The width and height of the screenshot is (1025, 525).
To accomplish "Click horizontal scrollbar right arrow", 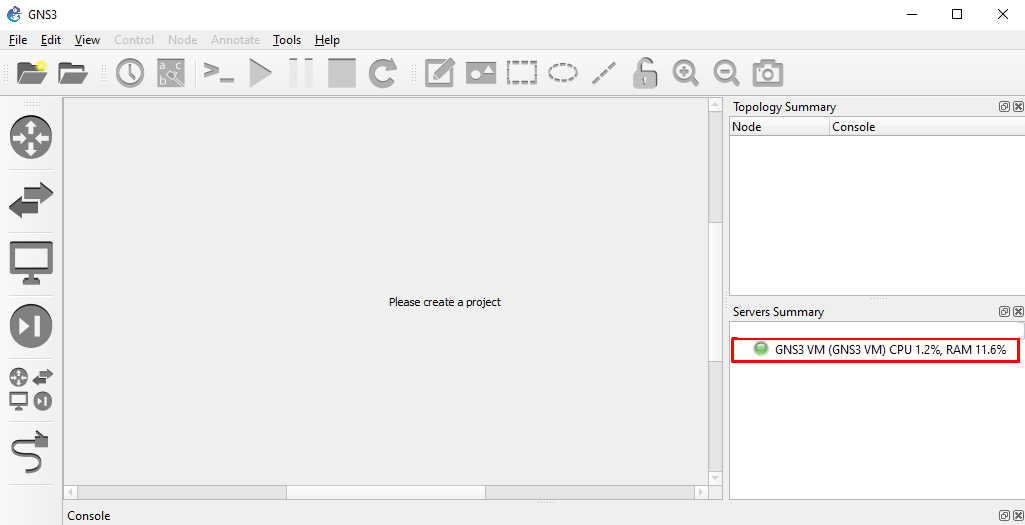I will pos(701,491).
